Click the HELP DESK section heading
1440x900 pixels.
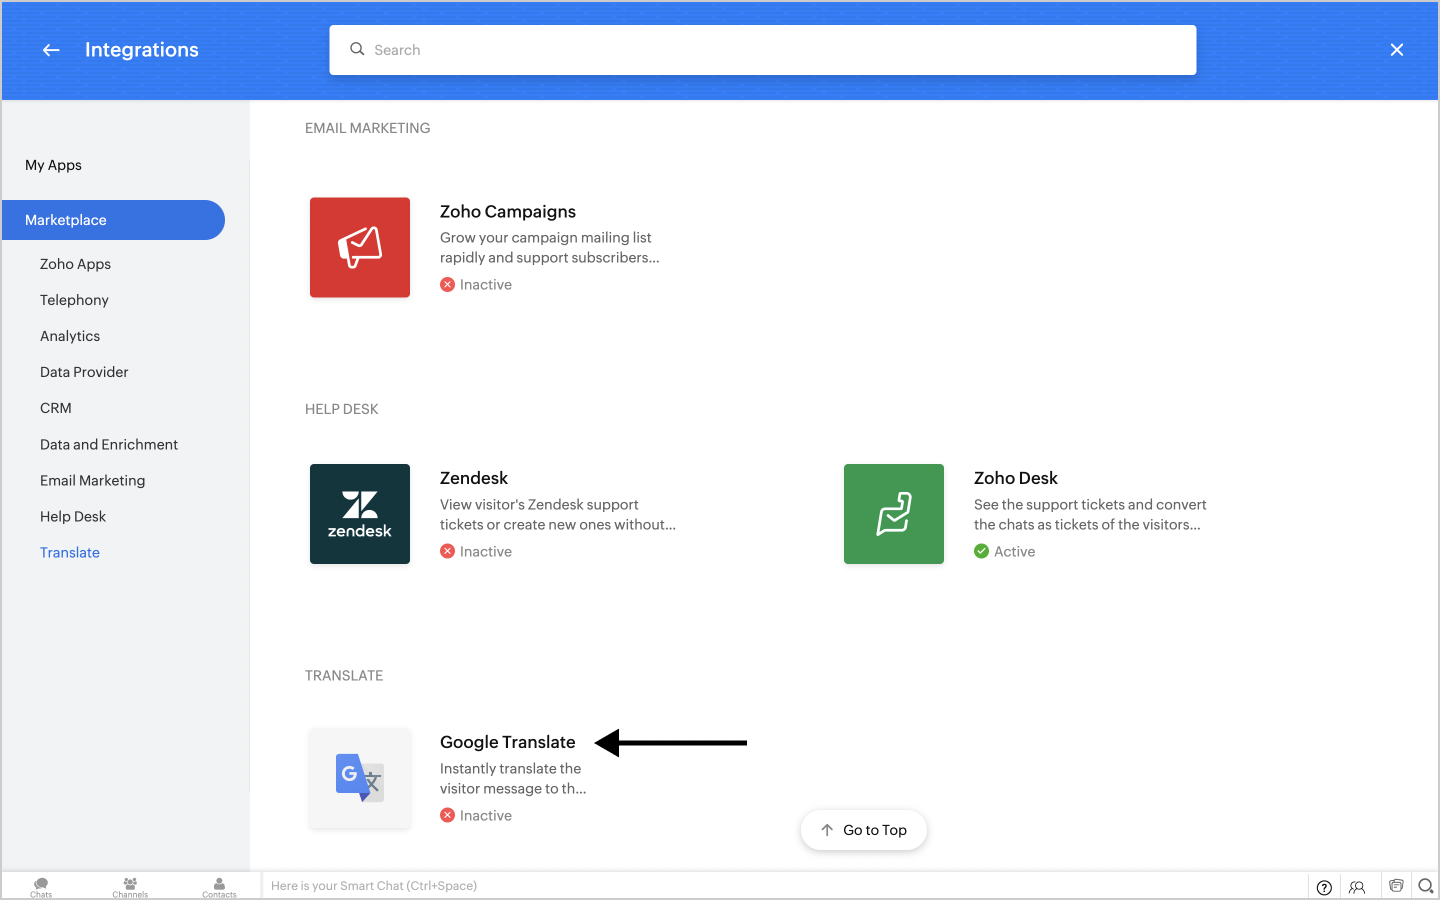click(342, 409)
